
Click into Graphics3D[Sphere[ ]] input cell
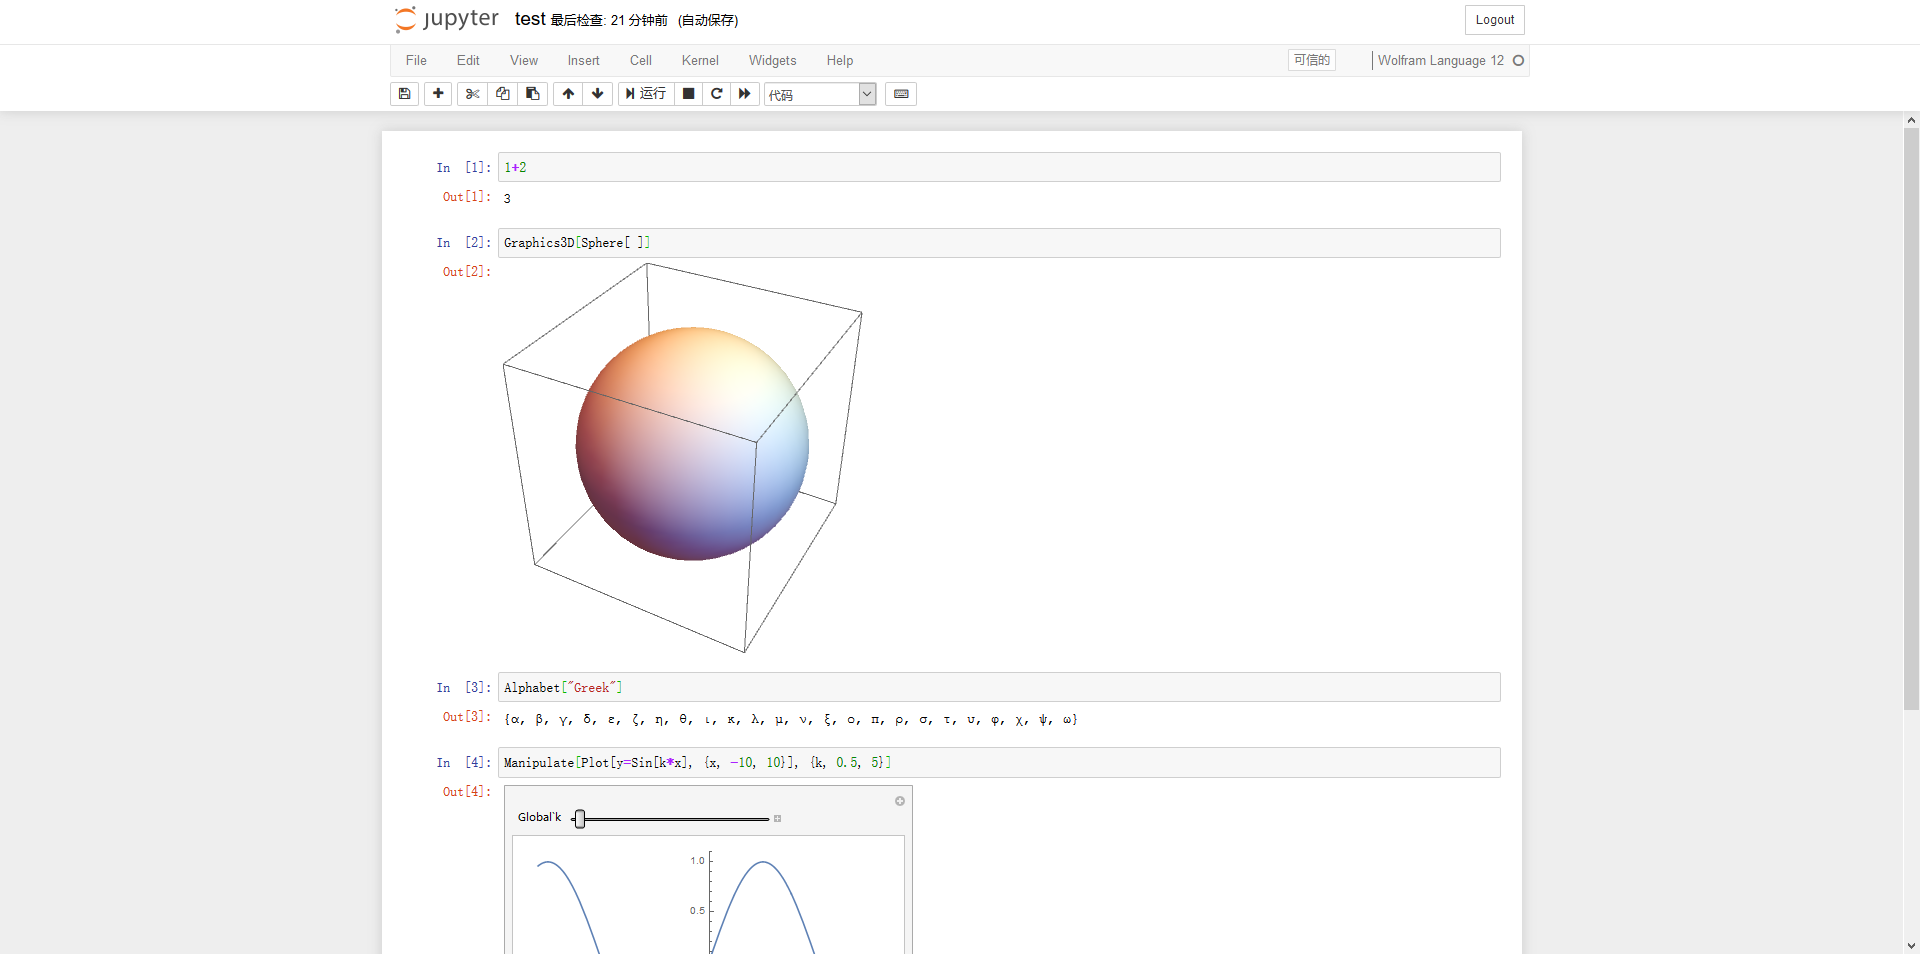[x=999, y=243]
